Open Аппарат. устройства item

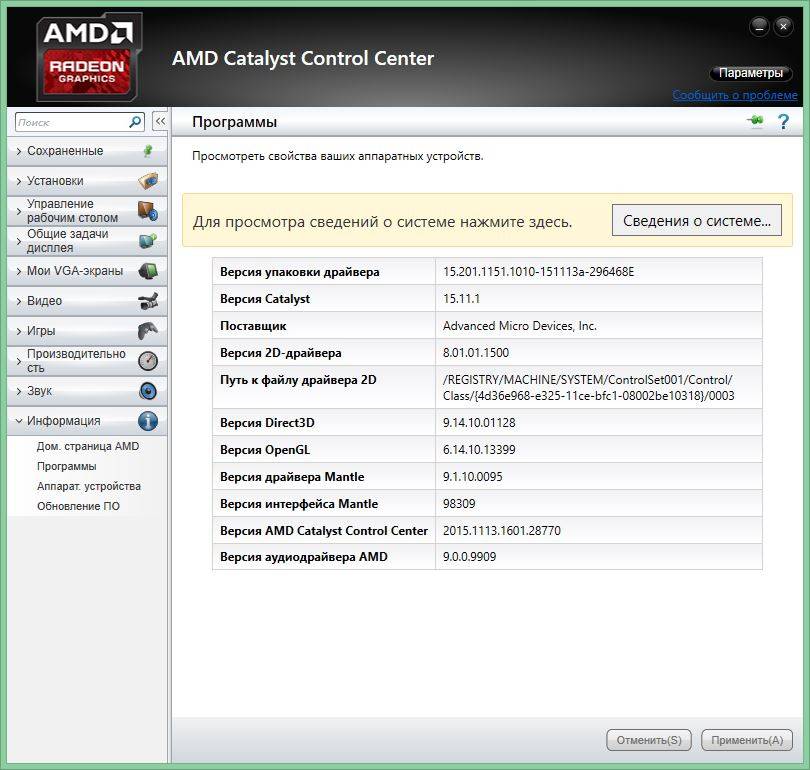click(89, 486)
